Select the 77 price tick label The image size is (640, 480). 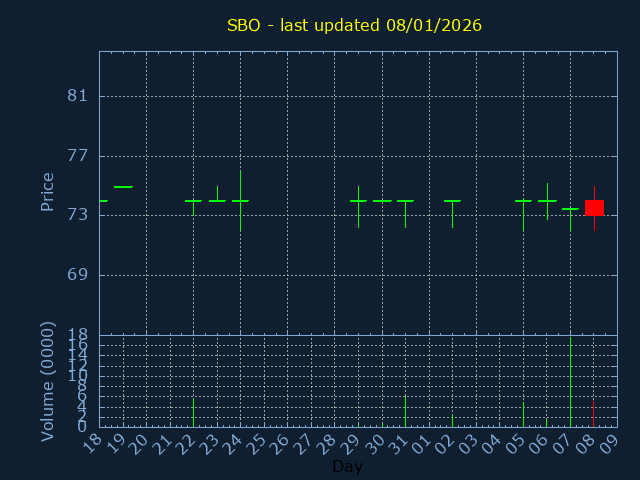[78, 156]
